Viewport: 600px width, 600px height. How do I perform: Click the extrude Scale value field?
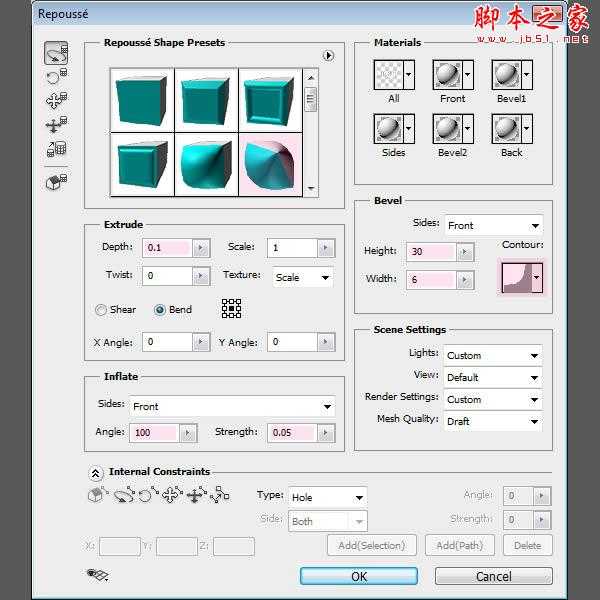(292, 248)
